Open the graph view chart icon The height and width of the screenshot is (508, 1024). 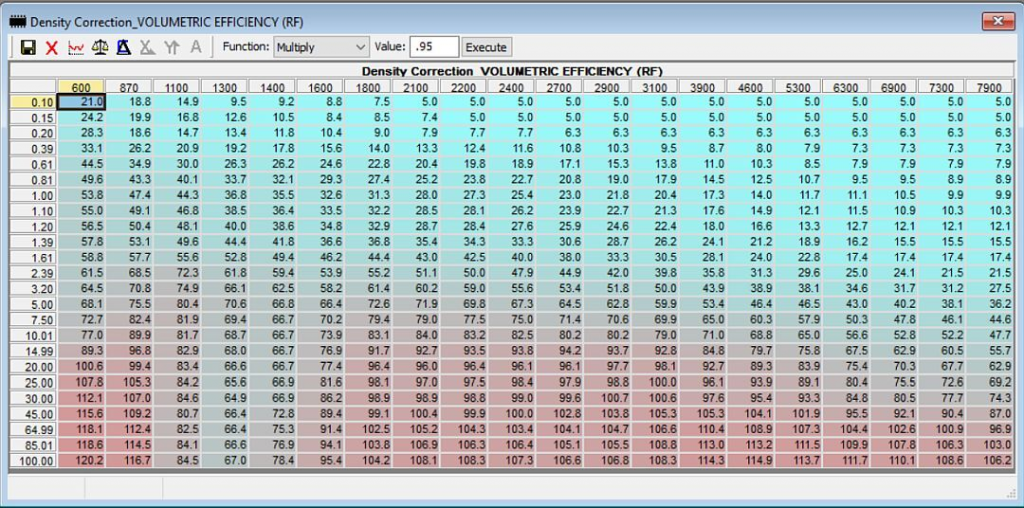(x=76, y=47)
